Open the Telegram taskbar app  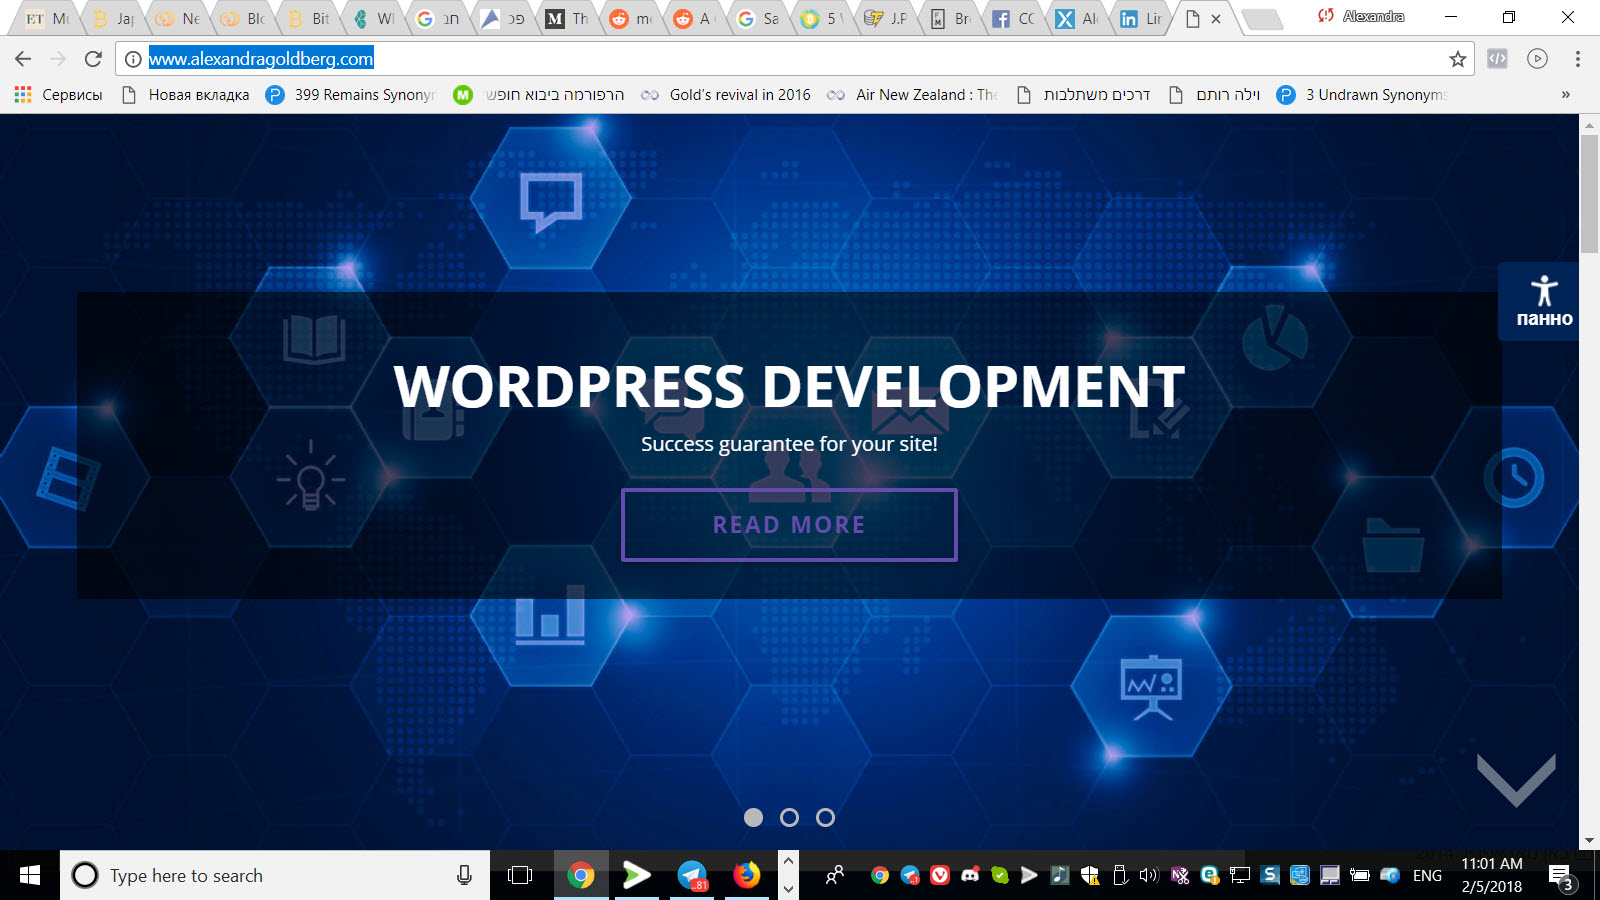[x=692, y=875]
